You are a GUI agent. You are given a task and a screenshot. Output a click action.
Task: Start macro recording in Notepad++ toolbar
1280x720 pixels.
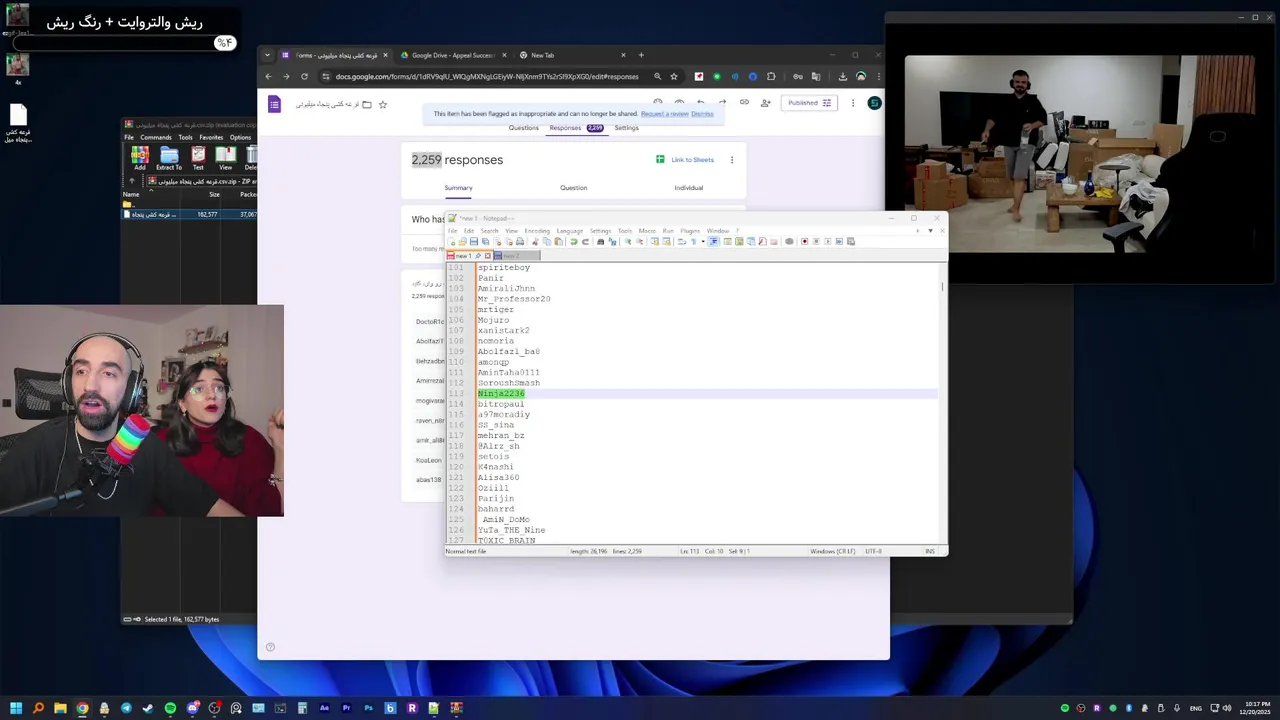click(x=804, y=241)
